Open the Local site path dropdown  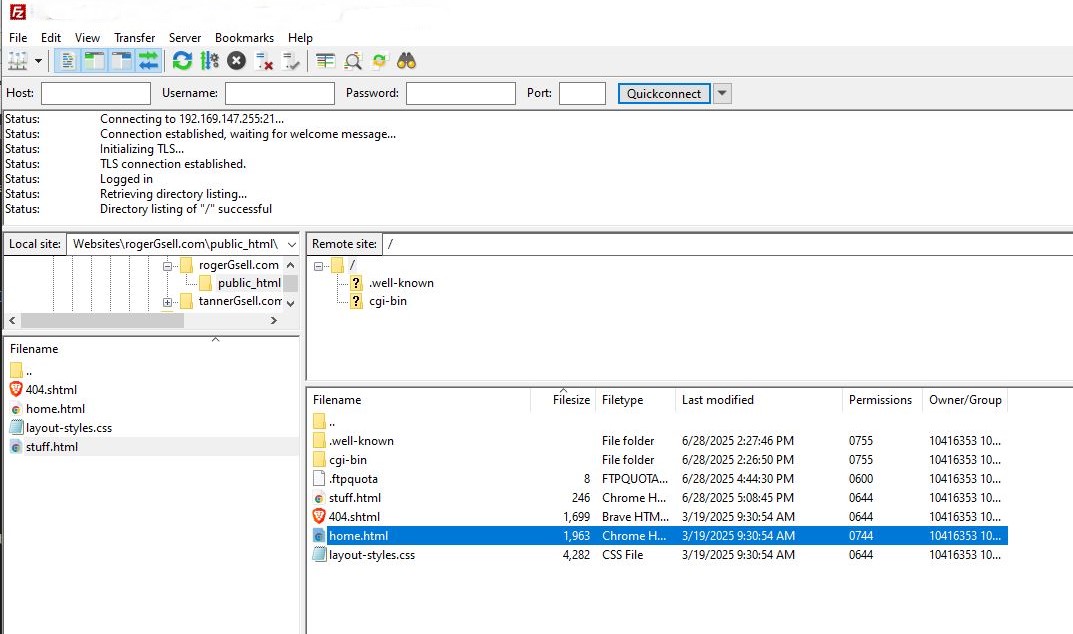[291, 244]
